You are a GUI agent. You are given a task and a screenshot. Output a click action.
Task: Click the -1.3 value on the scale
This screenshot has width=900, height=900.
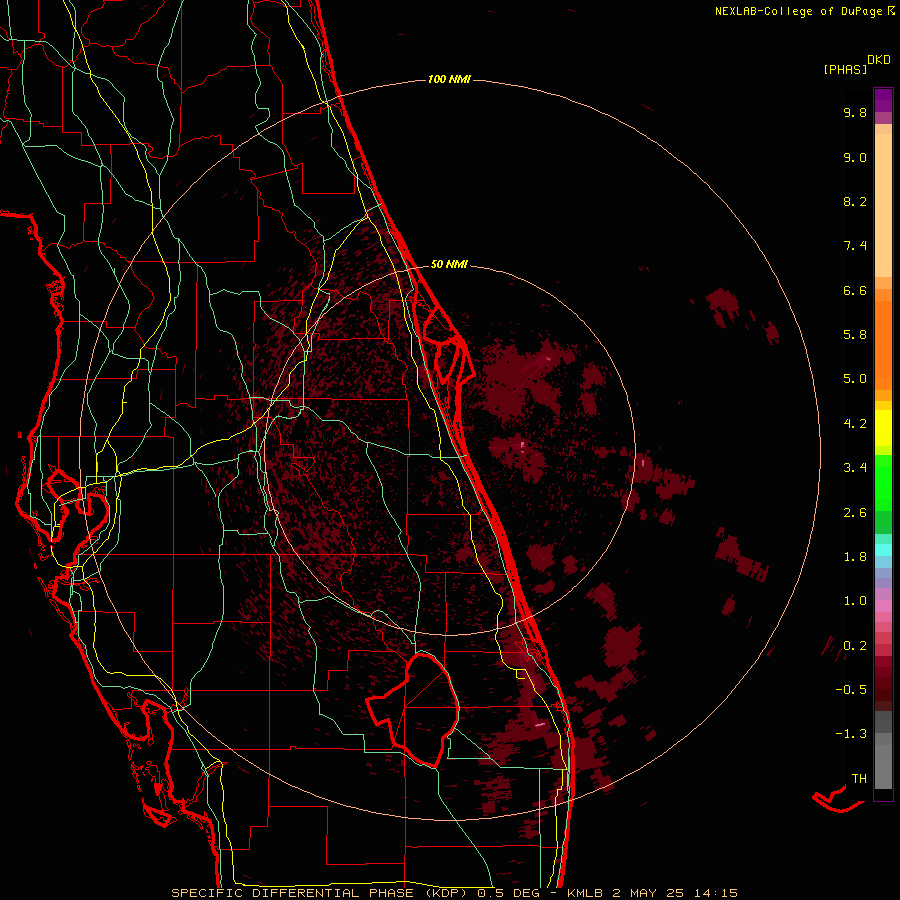point(851,734)
